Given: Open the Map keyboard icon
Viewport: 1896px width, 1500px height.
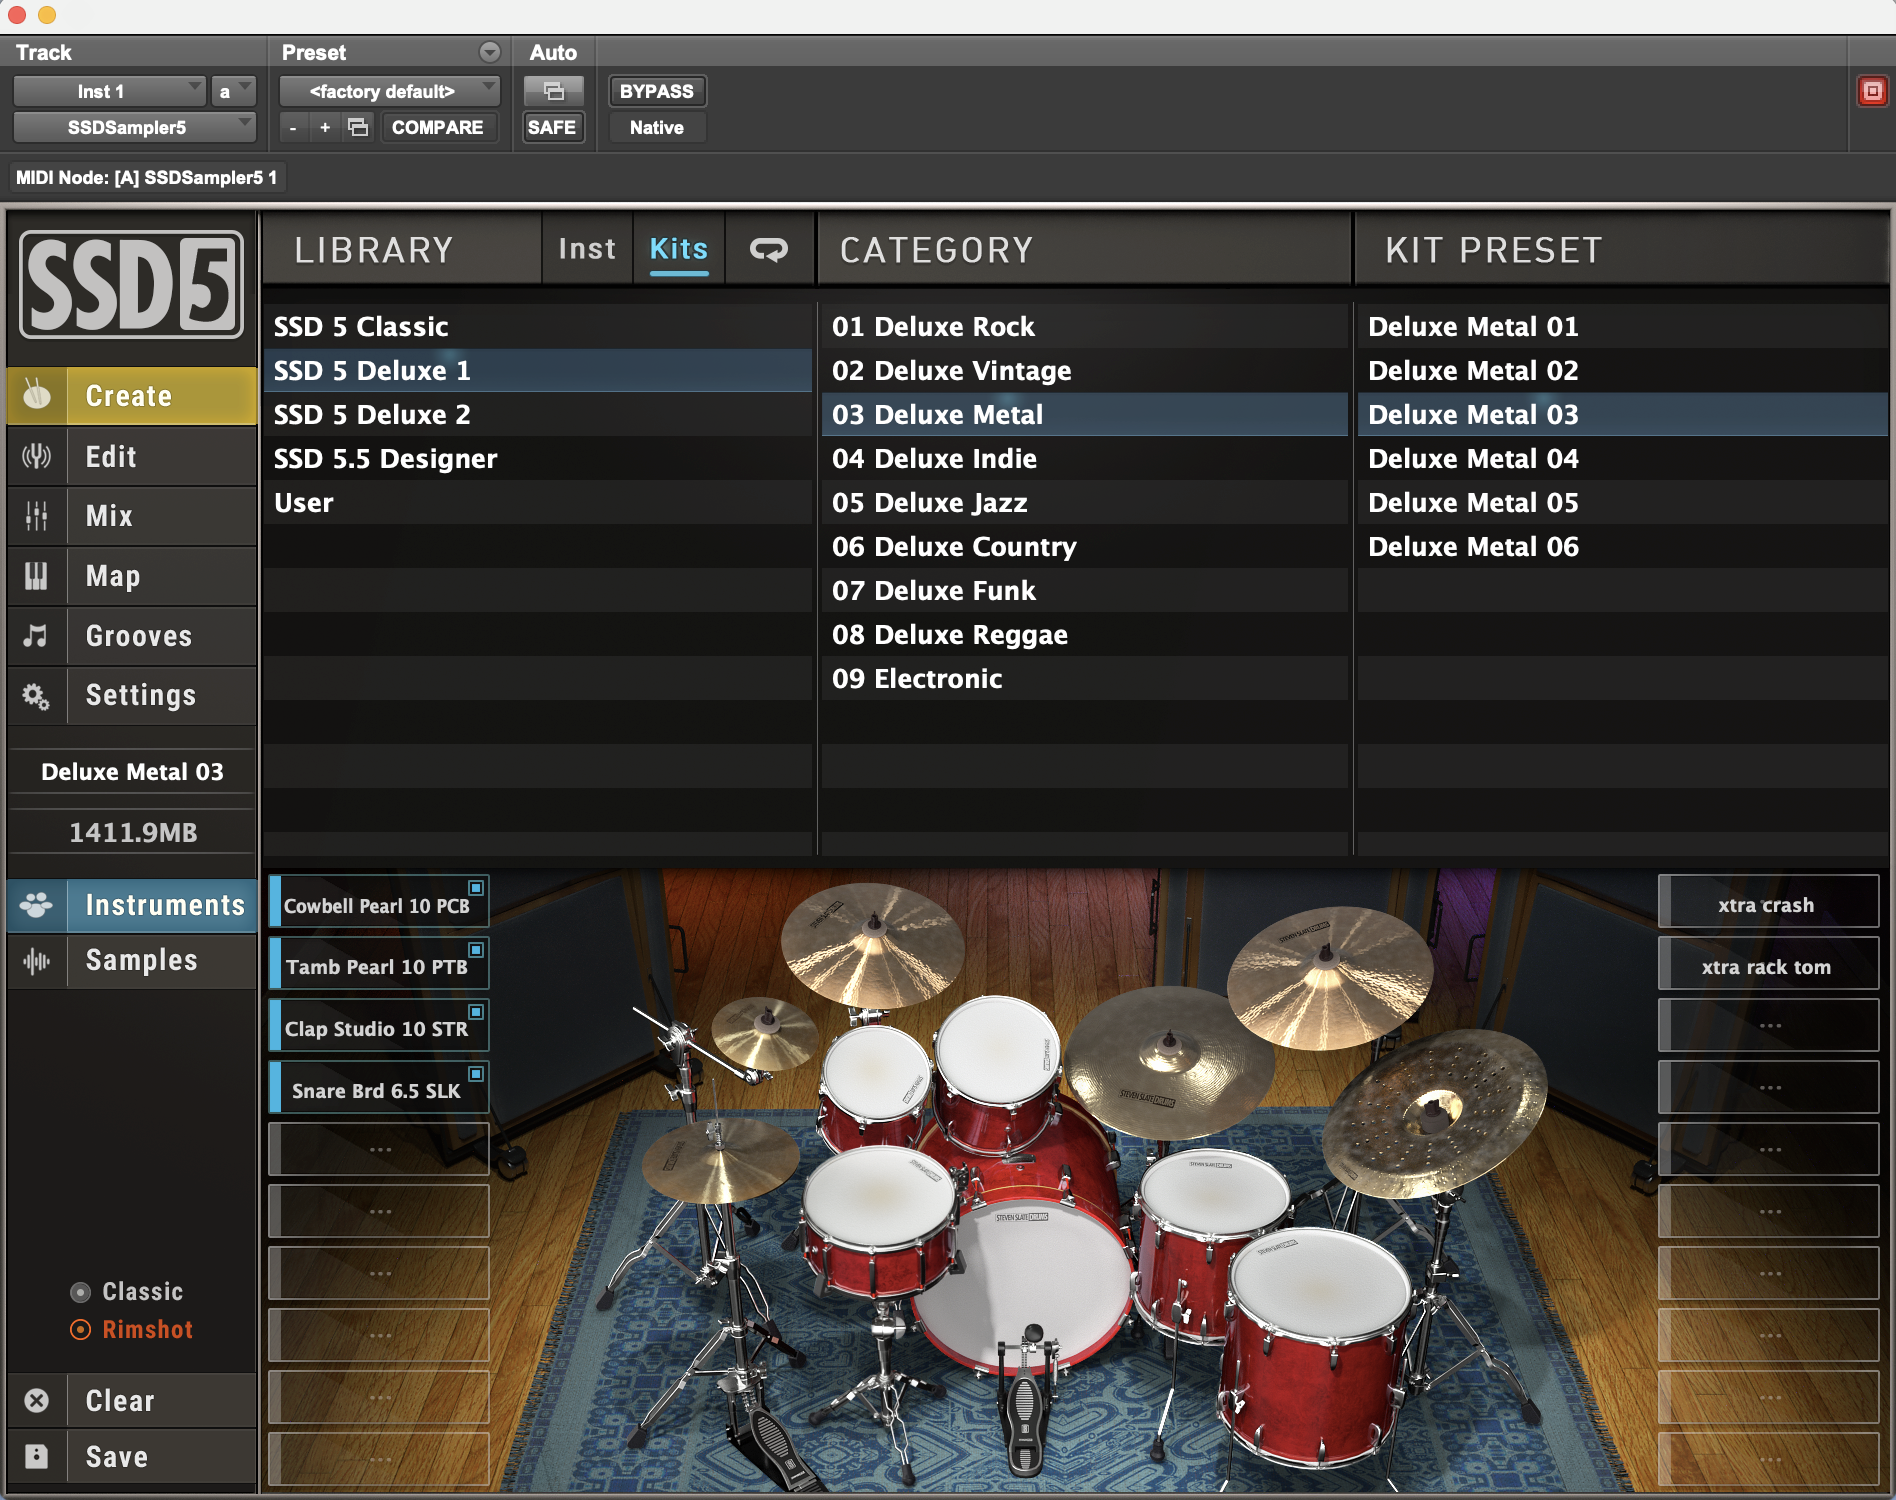Looking at the screenshot, I should coord(37,576).
